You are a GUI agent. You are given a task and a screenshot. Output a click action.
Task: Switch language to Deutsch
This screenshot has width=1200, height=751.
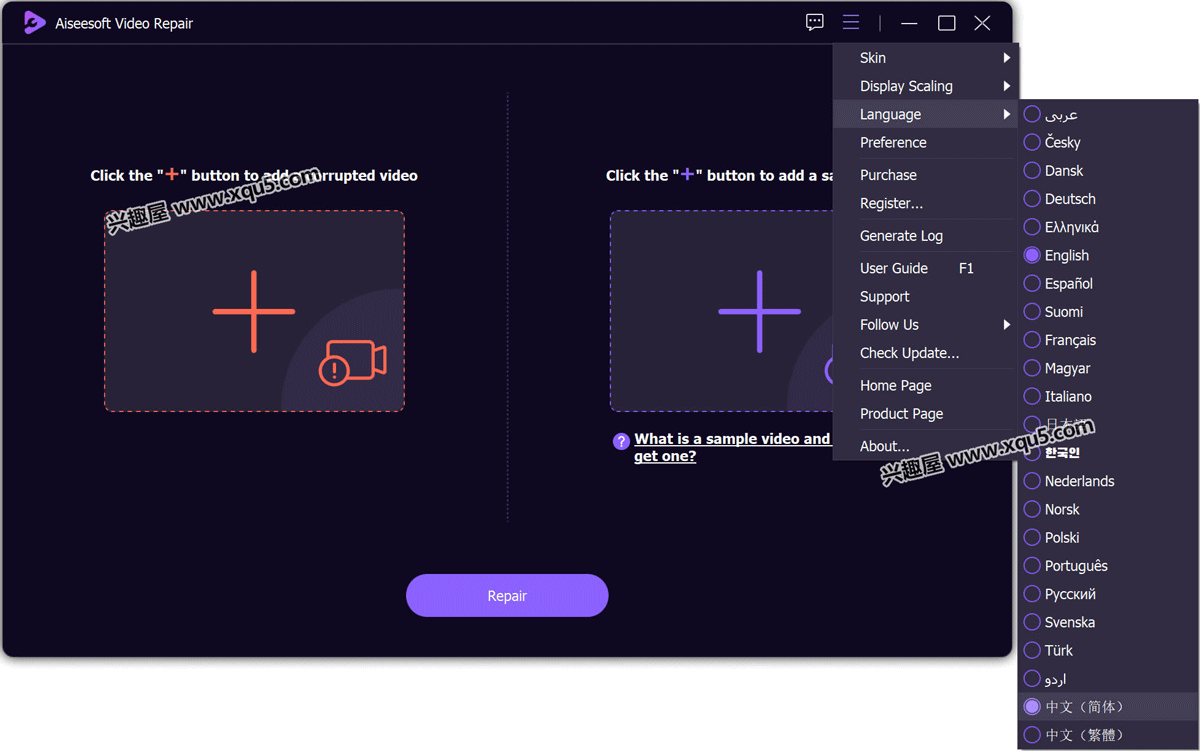pyautogui.click(x=1108, y=199)
